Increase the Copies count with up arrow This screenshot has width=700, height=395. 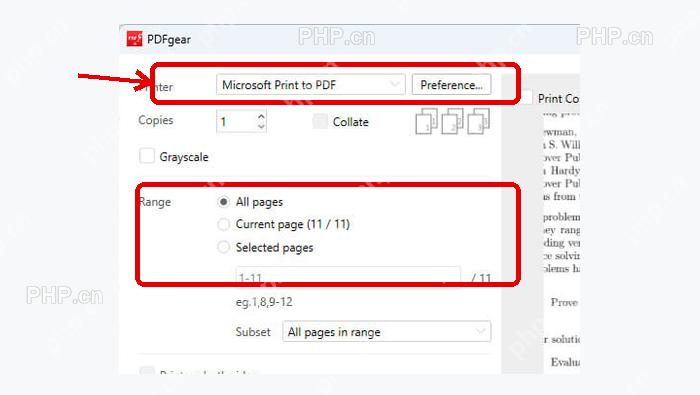261,116
